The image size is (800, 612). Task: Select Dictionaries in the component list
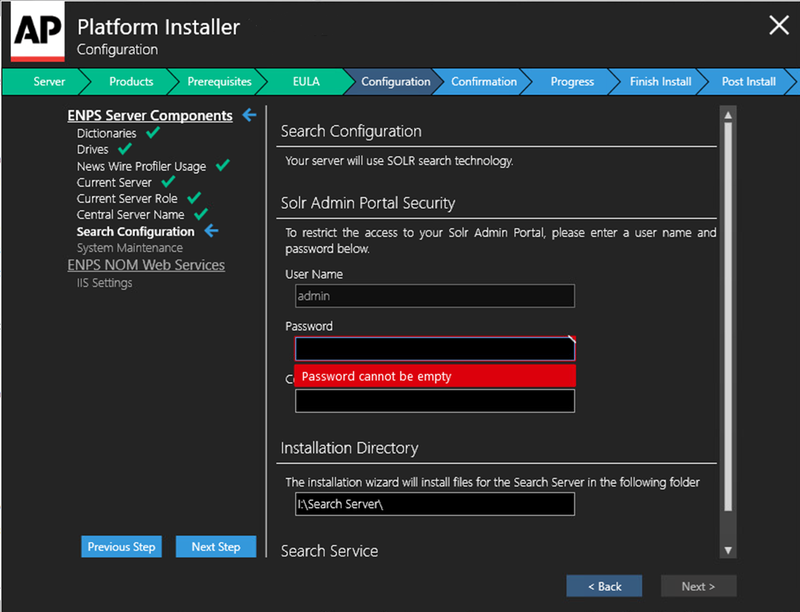pos(107,133)
